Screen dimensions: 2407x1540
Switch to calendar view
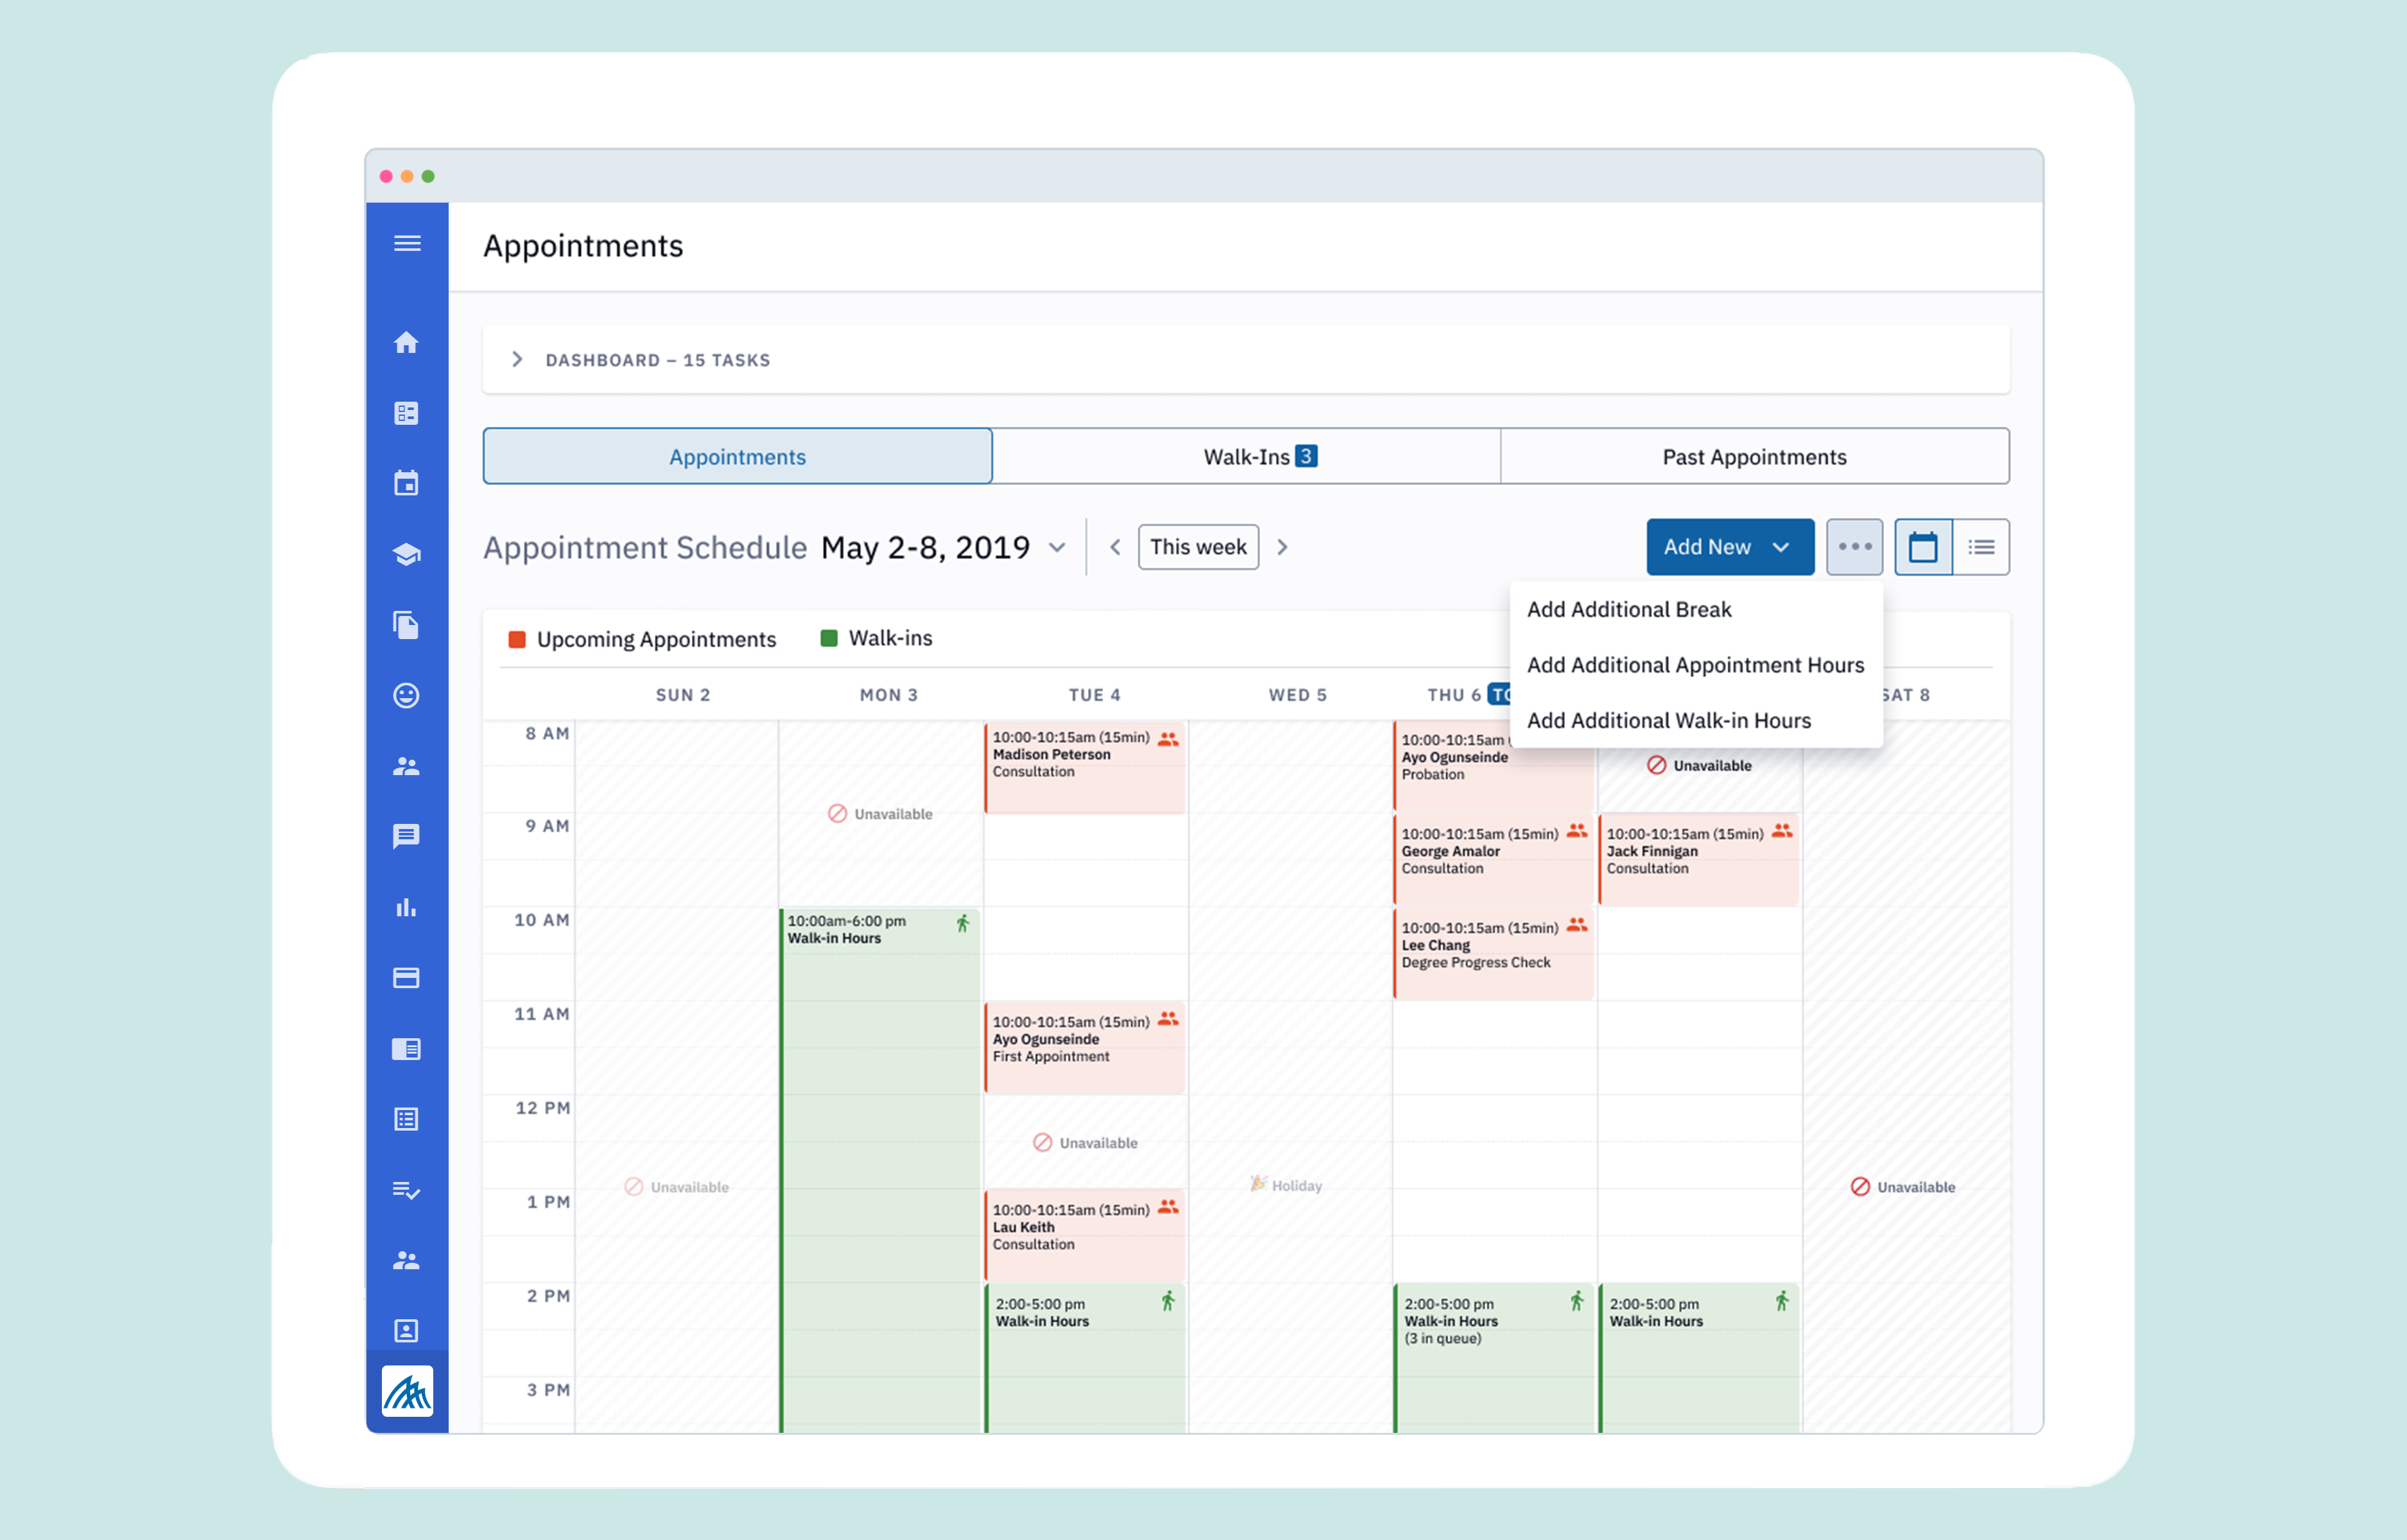(x=1922, y=547)
